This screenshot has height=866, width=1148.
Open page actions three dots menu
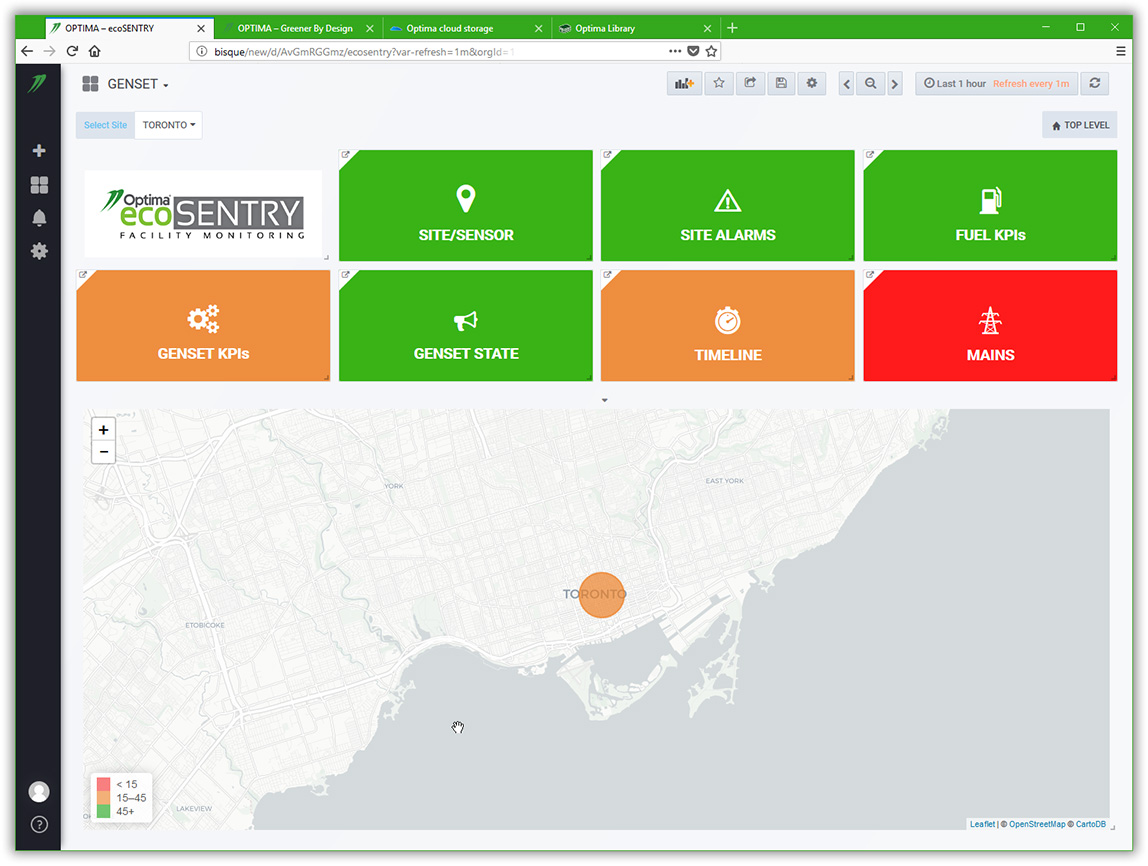coord(675,51)
